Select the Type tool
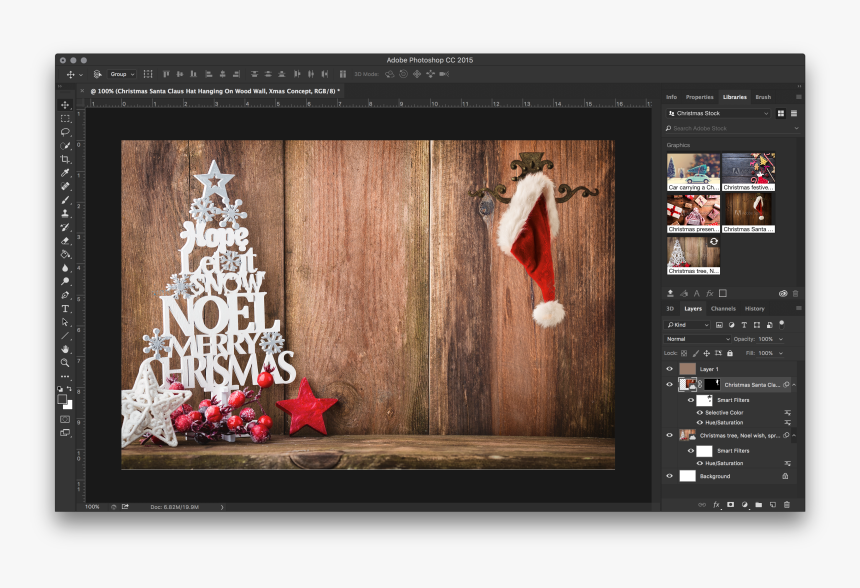The height and width of the screenshot is (588, 860). (x=64, y=309)
